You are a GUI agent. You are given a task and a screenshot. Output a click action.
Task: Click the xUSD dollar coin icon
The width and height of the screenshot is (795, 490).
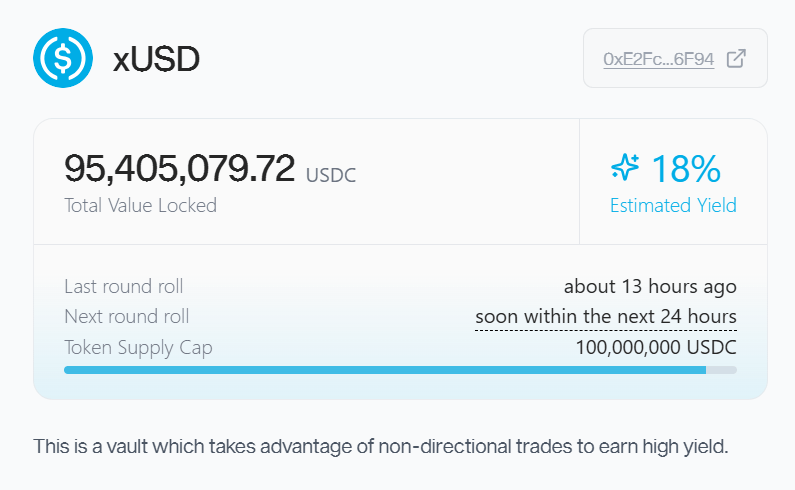pos(62,59)
